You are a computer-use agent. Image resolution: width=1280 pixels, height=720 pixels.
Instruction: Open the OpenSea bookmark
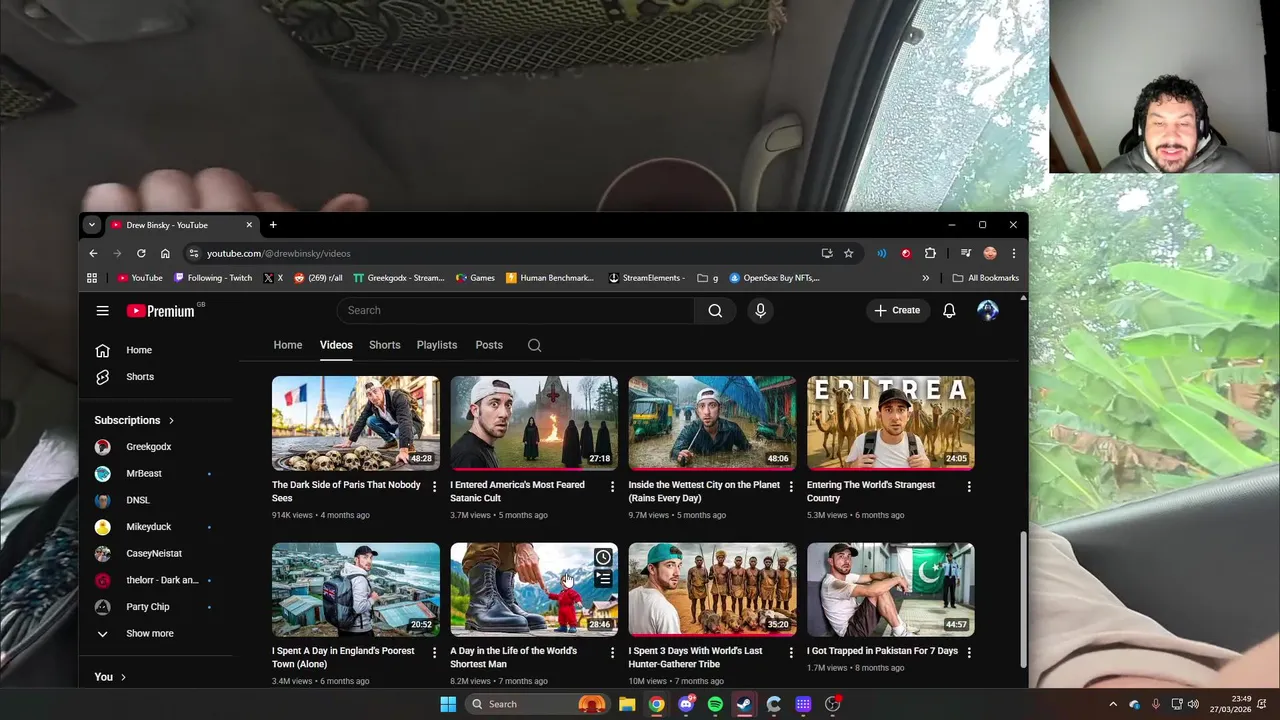775,278
